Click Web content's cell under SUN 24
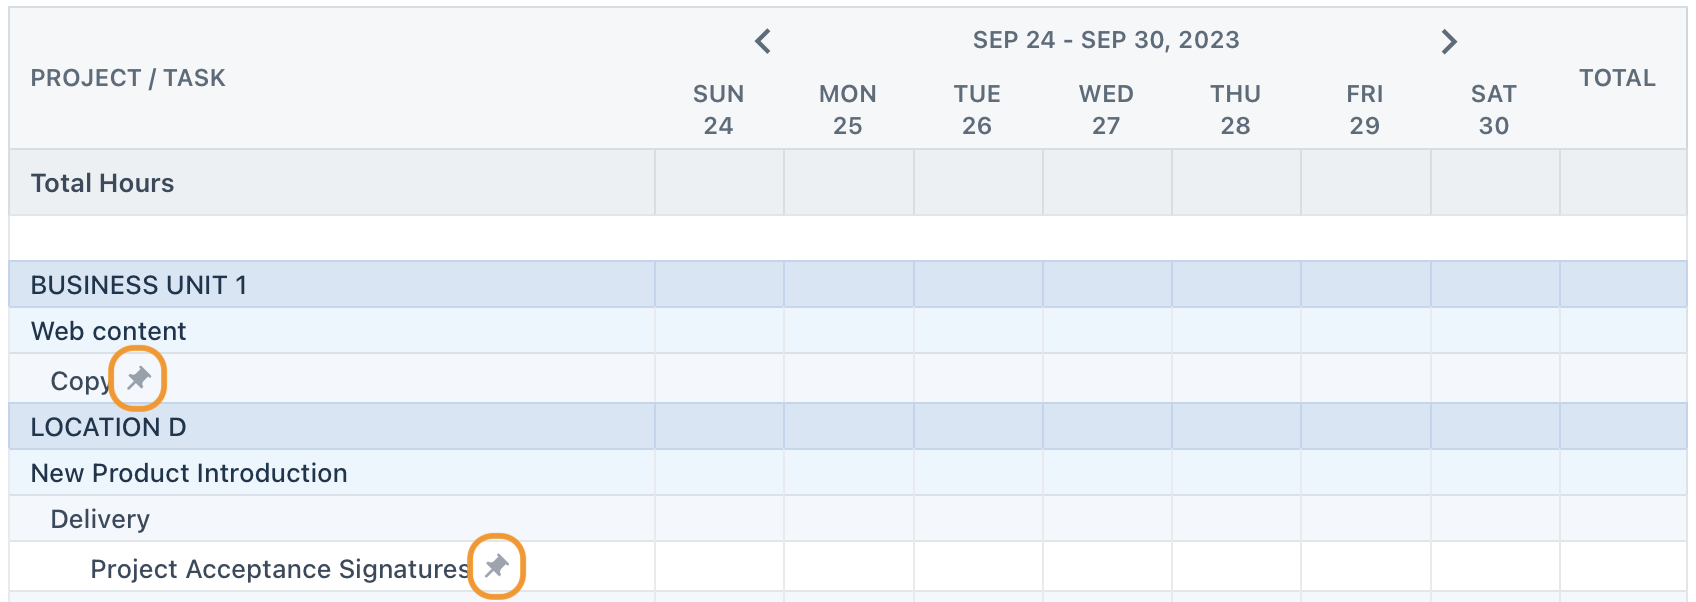 click(719, 331)
